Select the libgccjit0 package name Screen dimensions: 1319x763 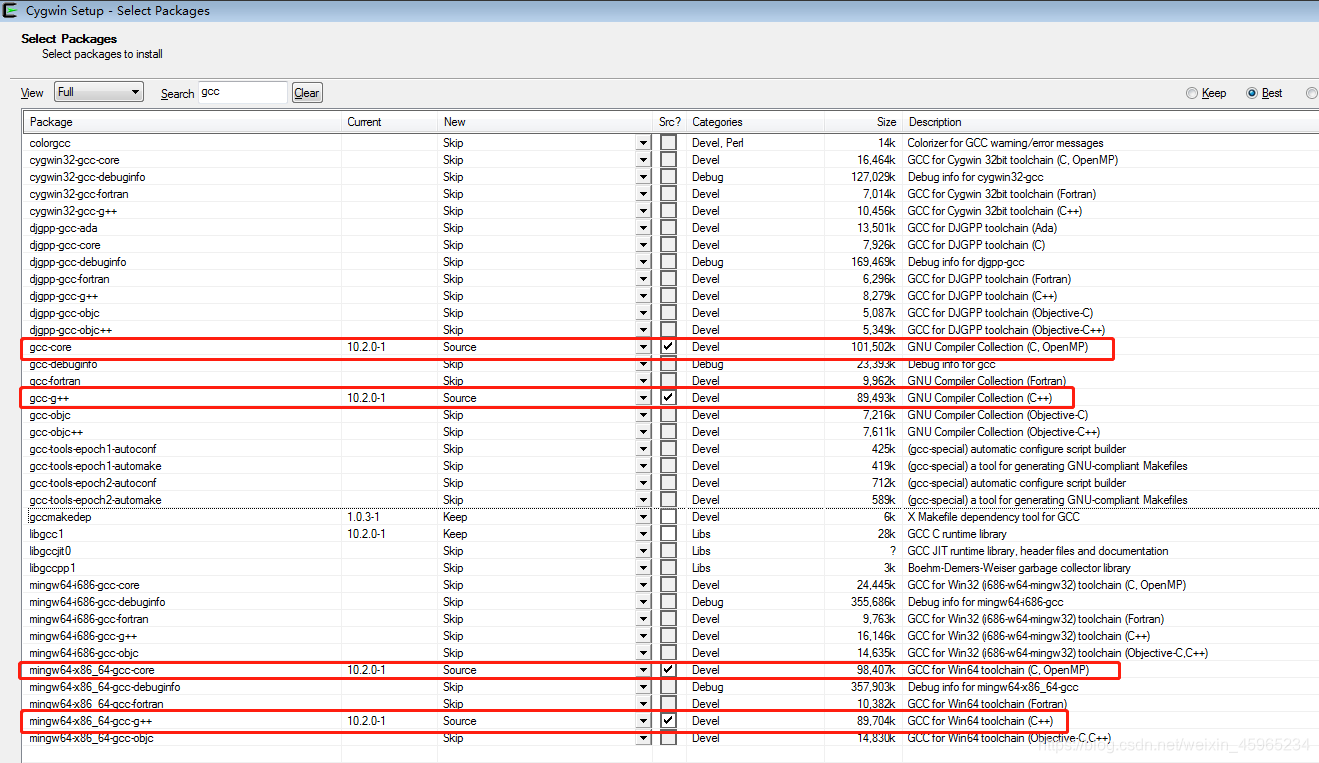tap(51, 551)
